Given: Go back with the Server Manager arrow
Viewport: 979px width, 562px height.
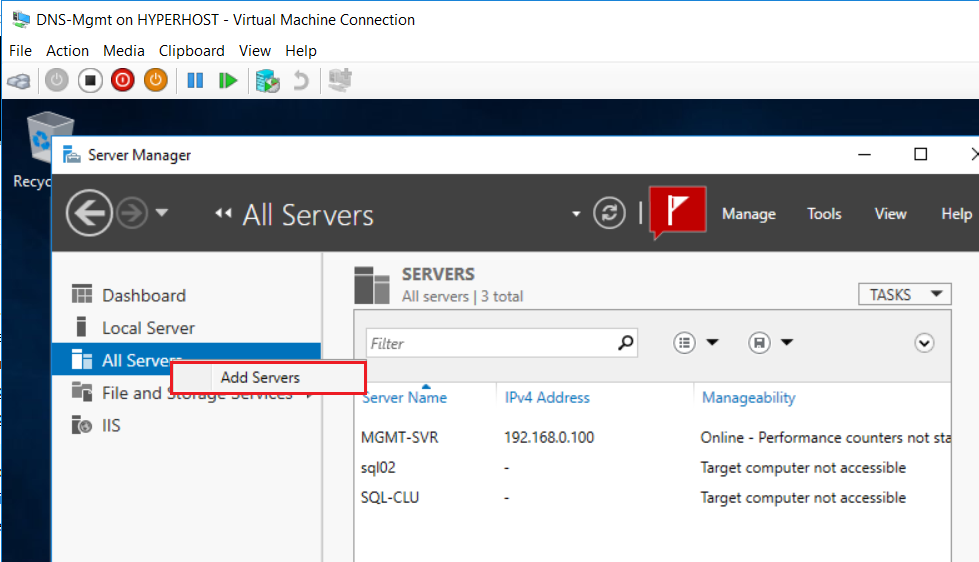Looking at the screenshot, I should coord(89,213).
